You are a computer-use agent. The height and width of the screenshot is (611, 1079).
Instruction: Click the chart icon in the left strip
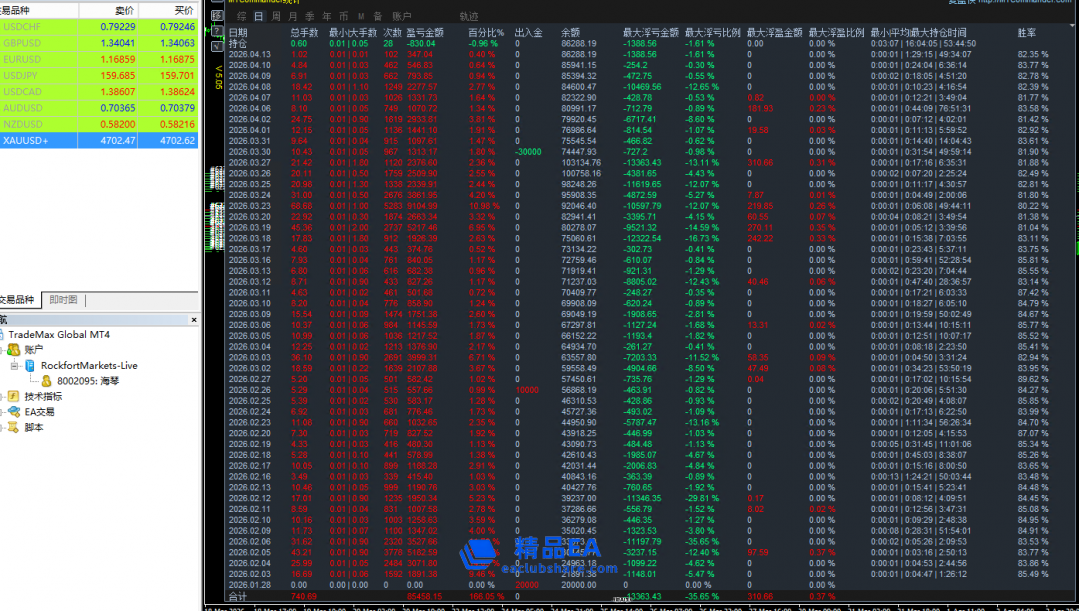[x=217, y=15]
